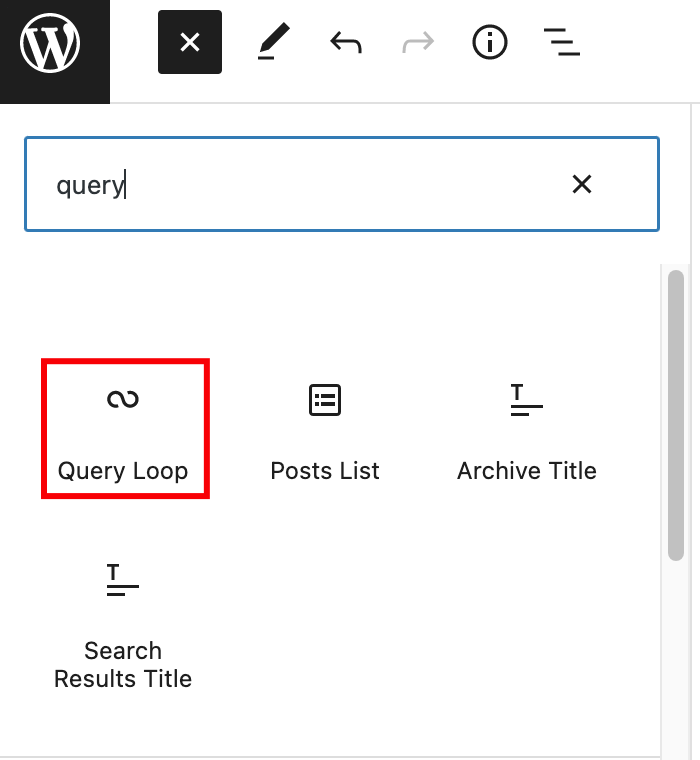Add block via the Archive Title icon
Image resolution: width=700 pixels, height=760 pixels.
[527, 400]
